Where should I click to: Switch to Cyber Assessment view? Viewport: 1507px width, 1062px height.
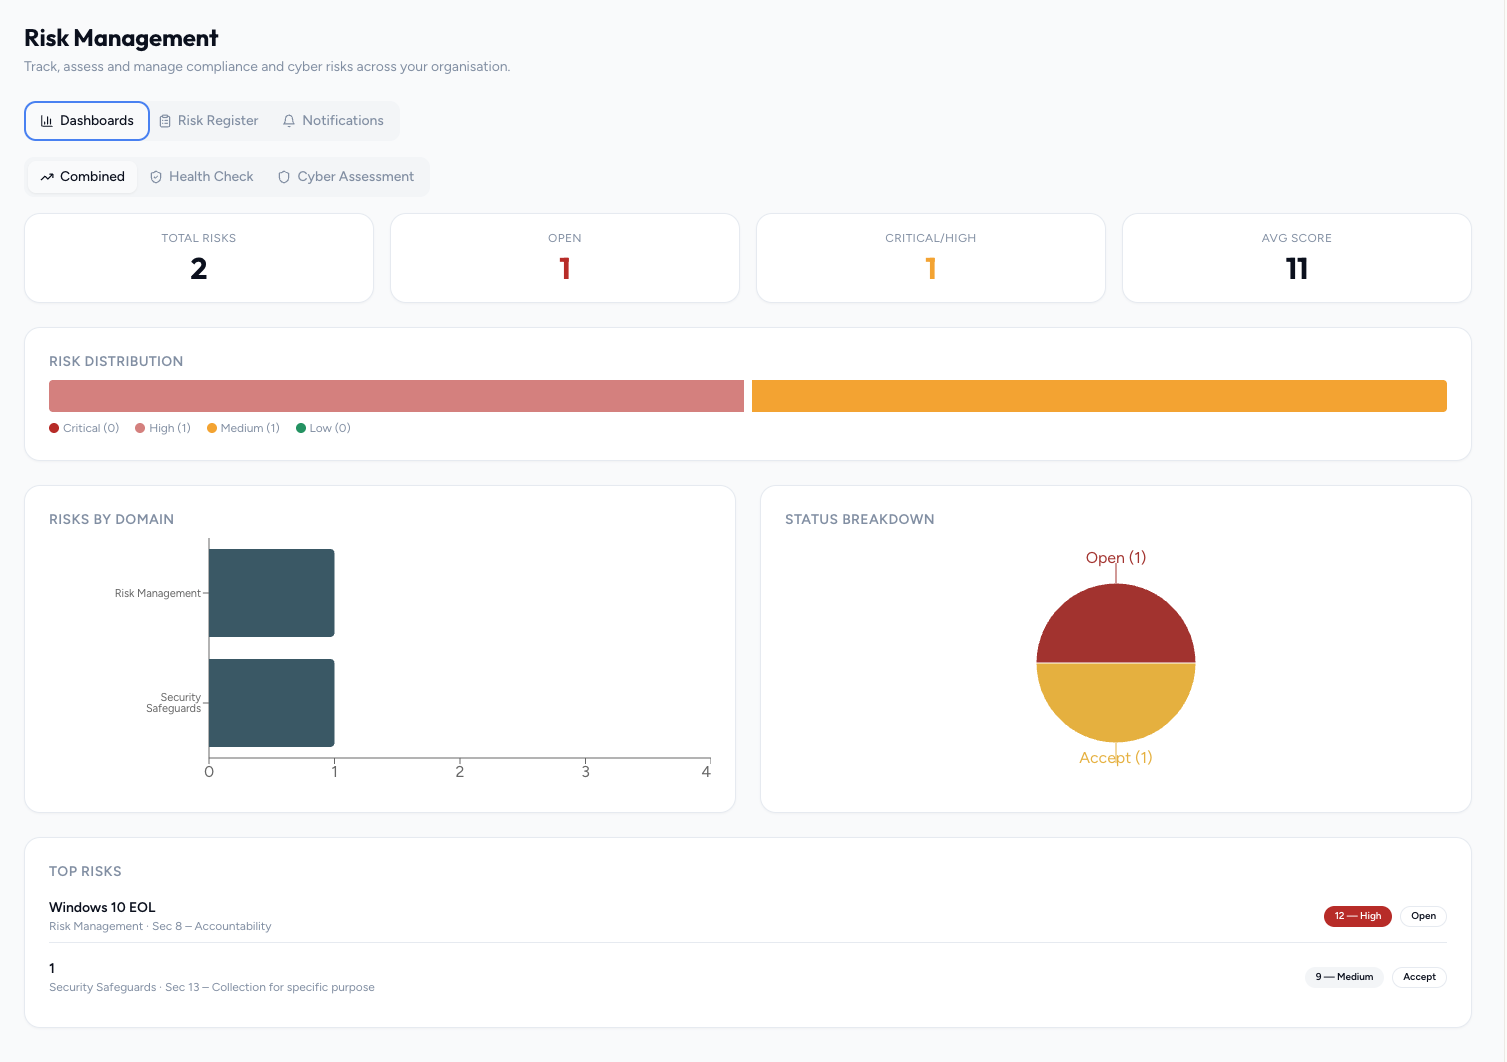click(346, 177)
